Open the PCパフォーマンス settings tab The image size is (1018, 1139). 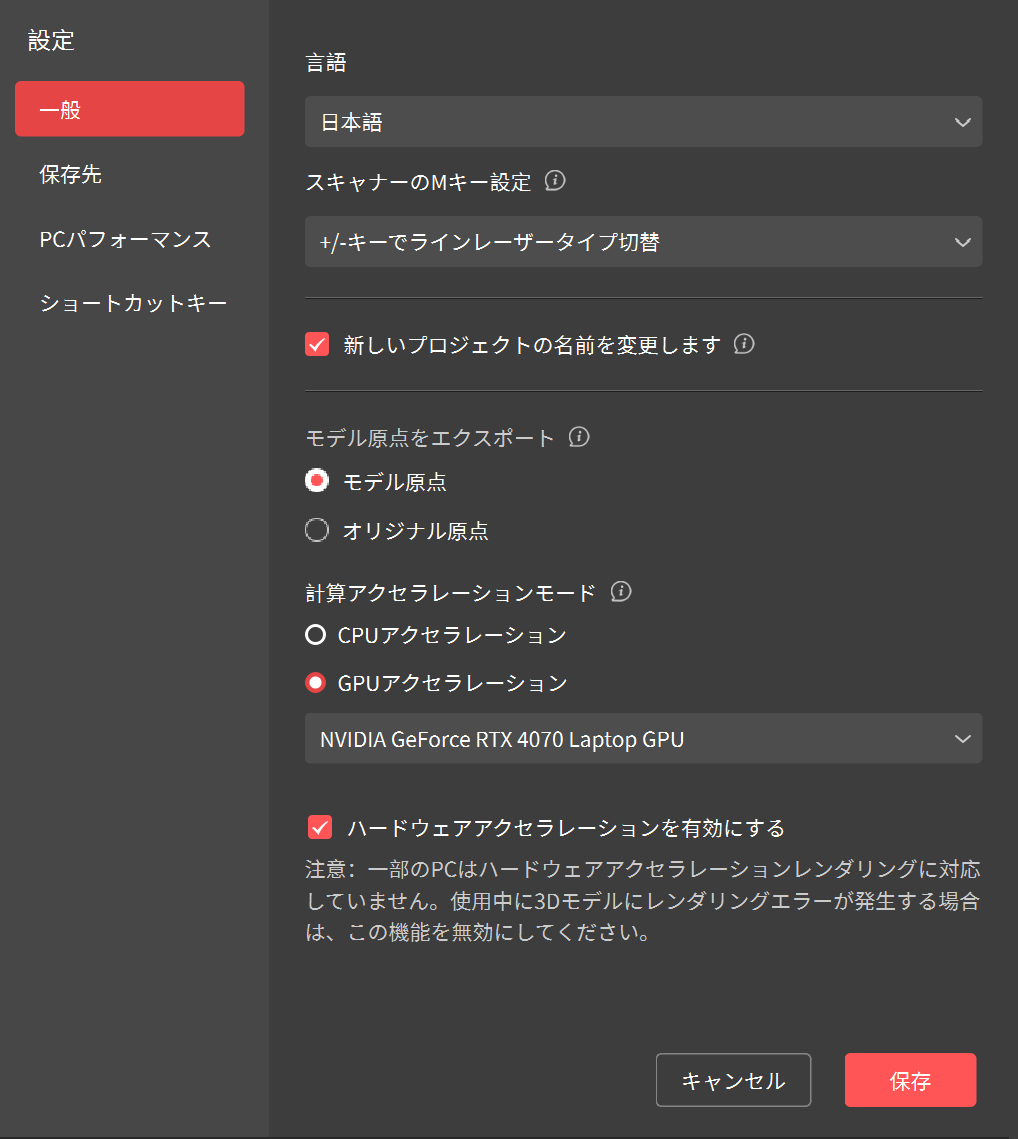[x=125, y=240]
